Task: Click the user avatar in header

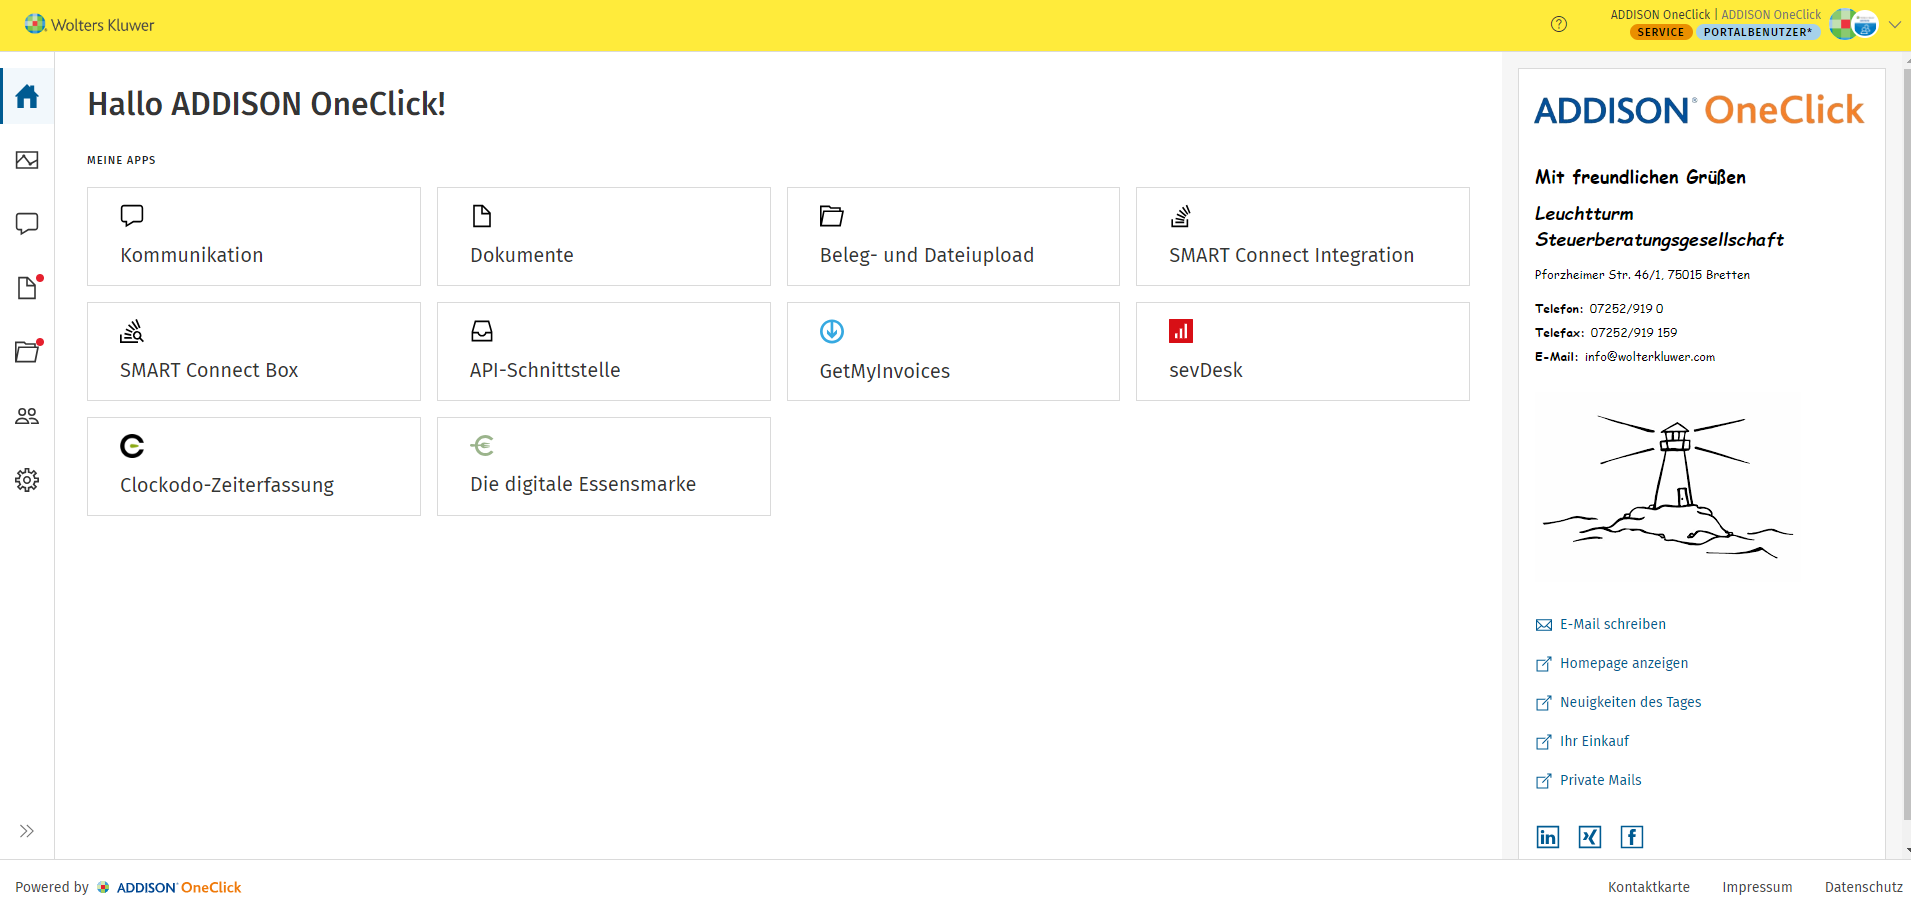Action: (1854, 24)
